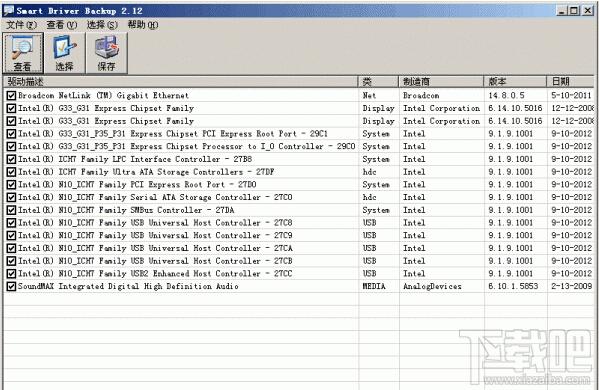Select the MEDIA class cell
Screen dimensions: 599x390
pos(374,286)
